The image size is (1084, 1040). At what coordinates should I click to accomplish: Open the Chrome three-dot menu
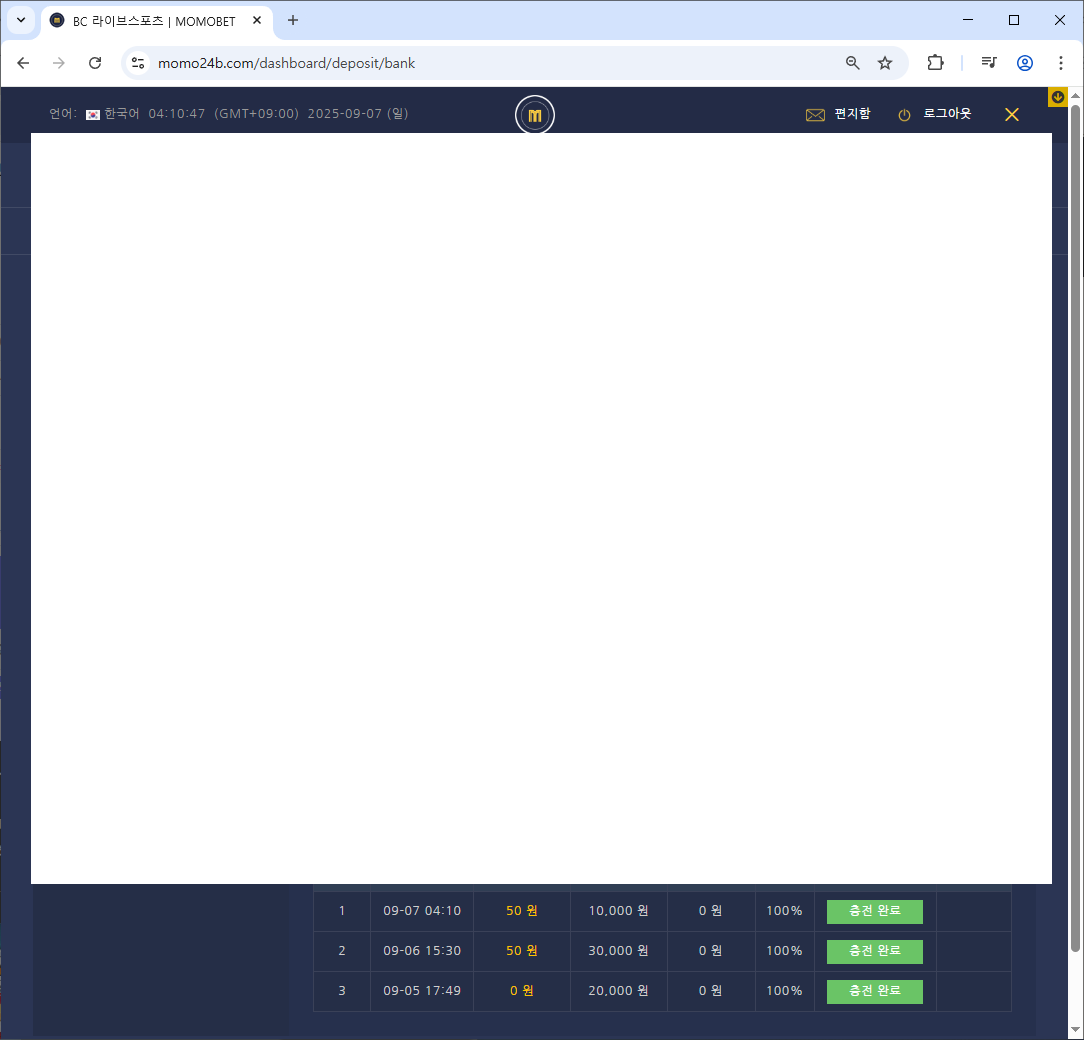(1060, 63)
